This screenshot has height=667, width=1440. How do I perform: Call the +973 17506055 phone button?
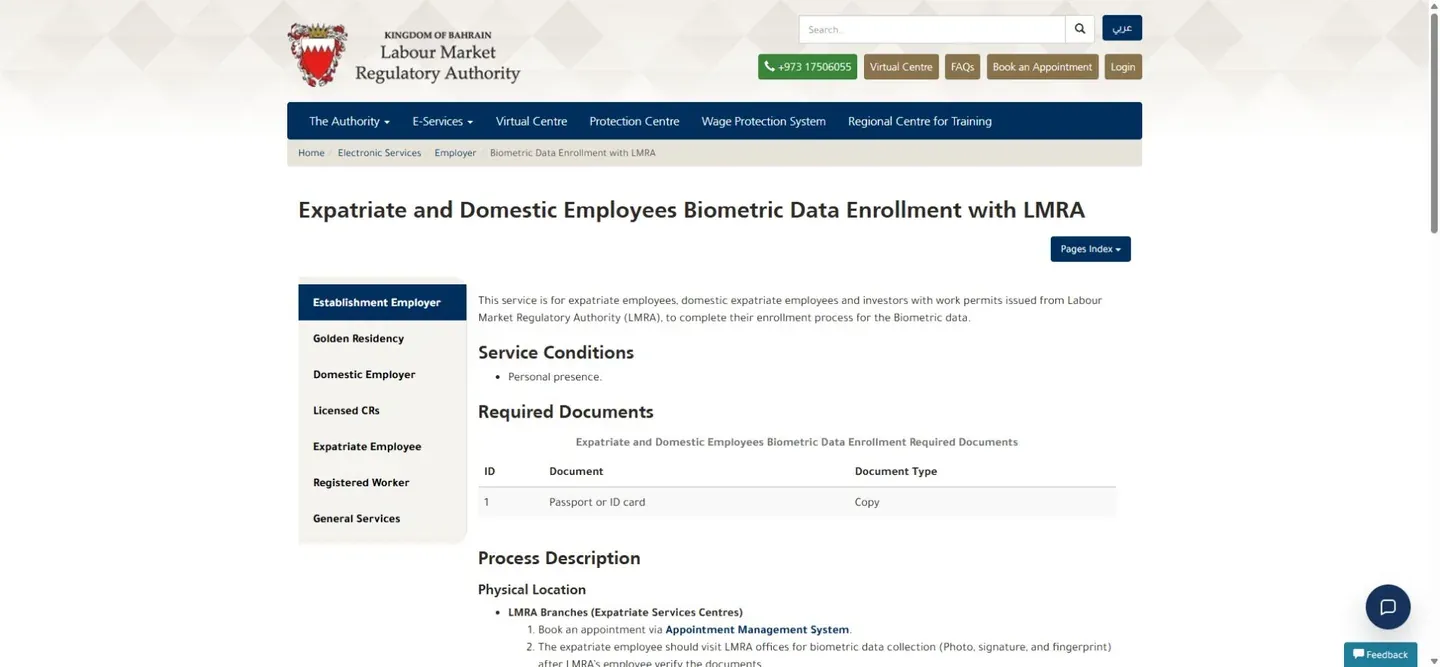tap(807, 67)
